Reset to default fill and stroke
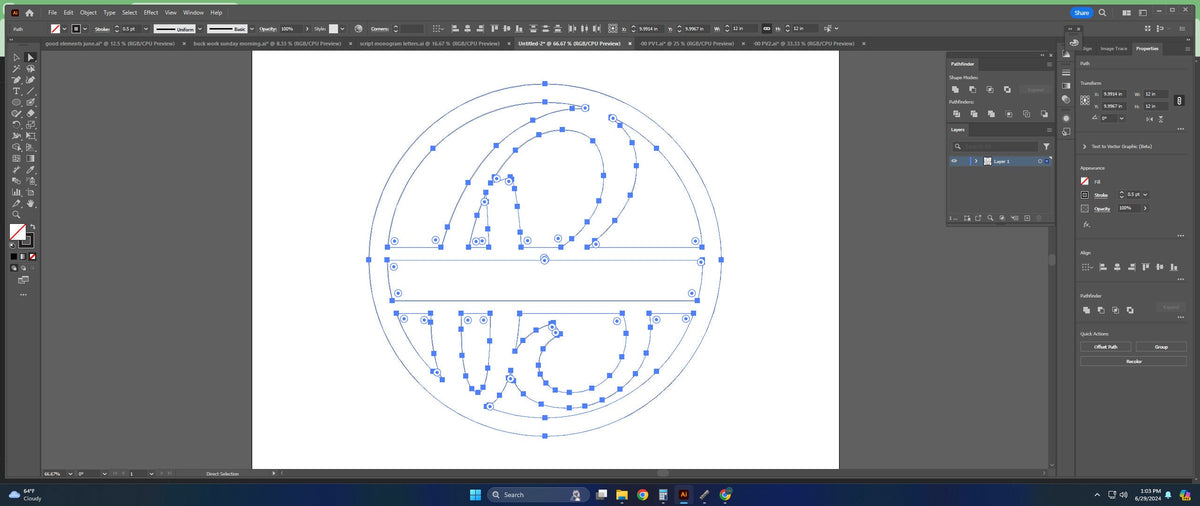This screenshot has height=506, width=1200. coord(11,244)
